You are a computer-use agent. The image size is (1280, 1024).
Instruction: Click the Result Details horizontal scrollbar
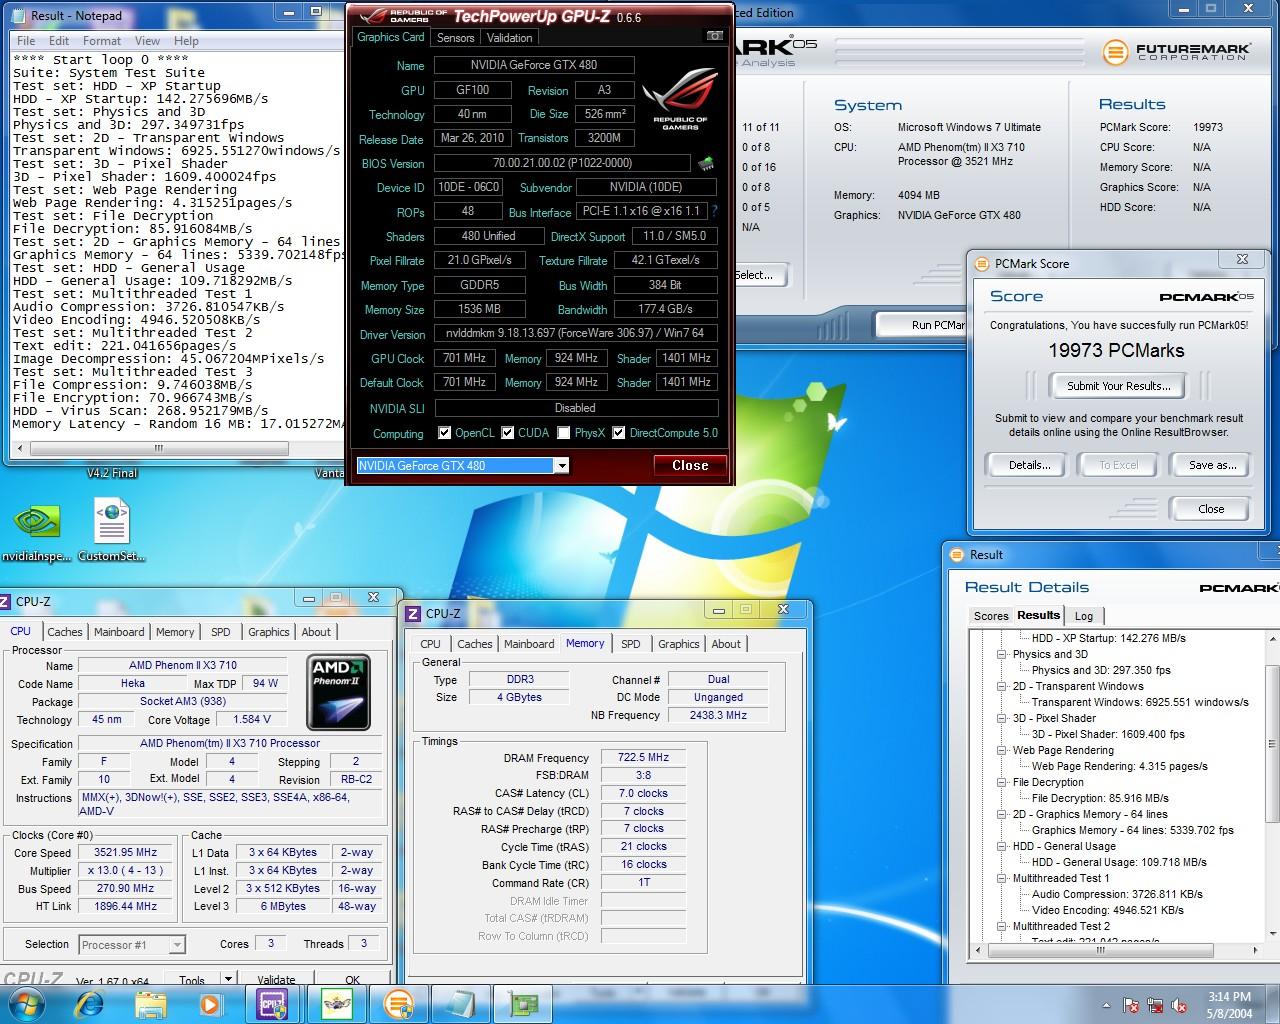1107,950
